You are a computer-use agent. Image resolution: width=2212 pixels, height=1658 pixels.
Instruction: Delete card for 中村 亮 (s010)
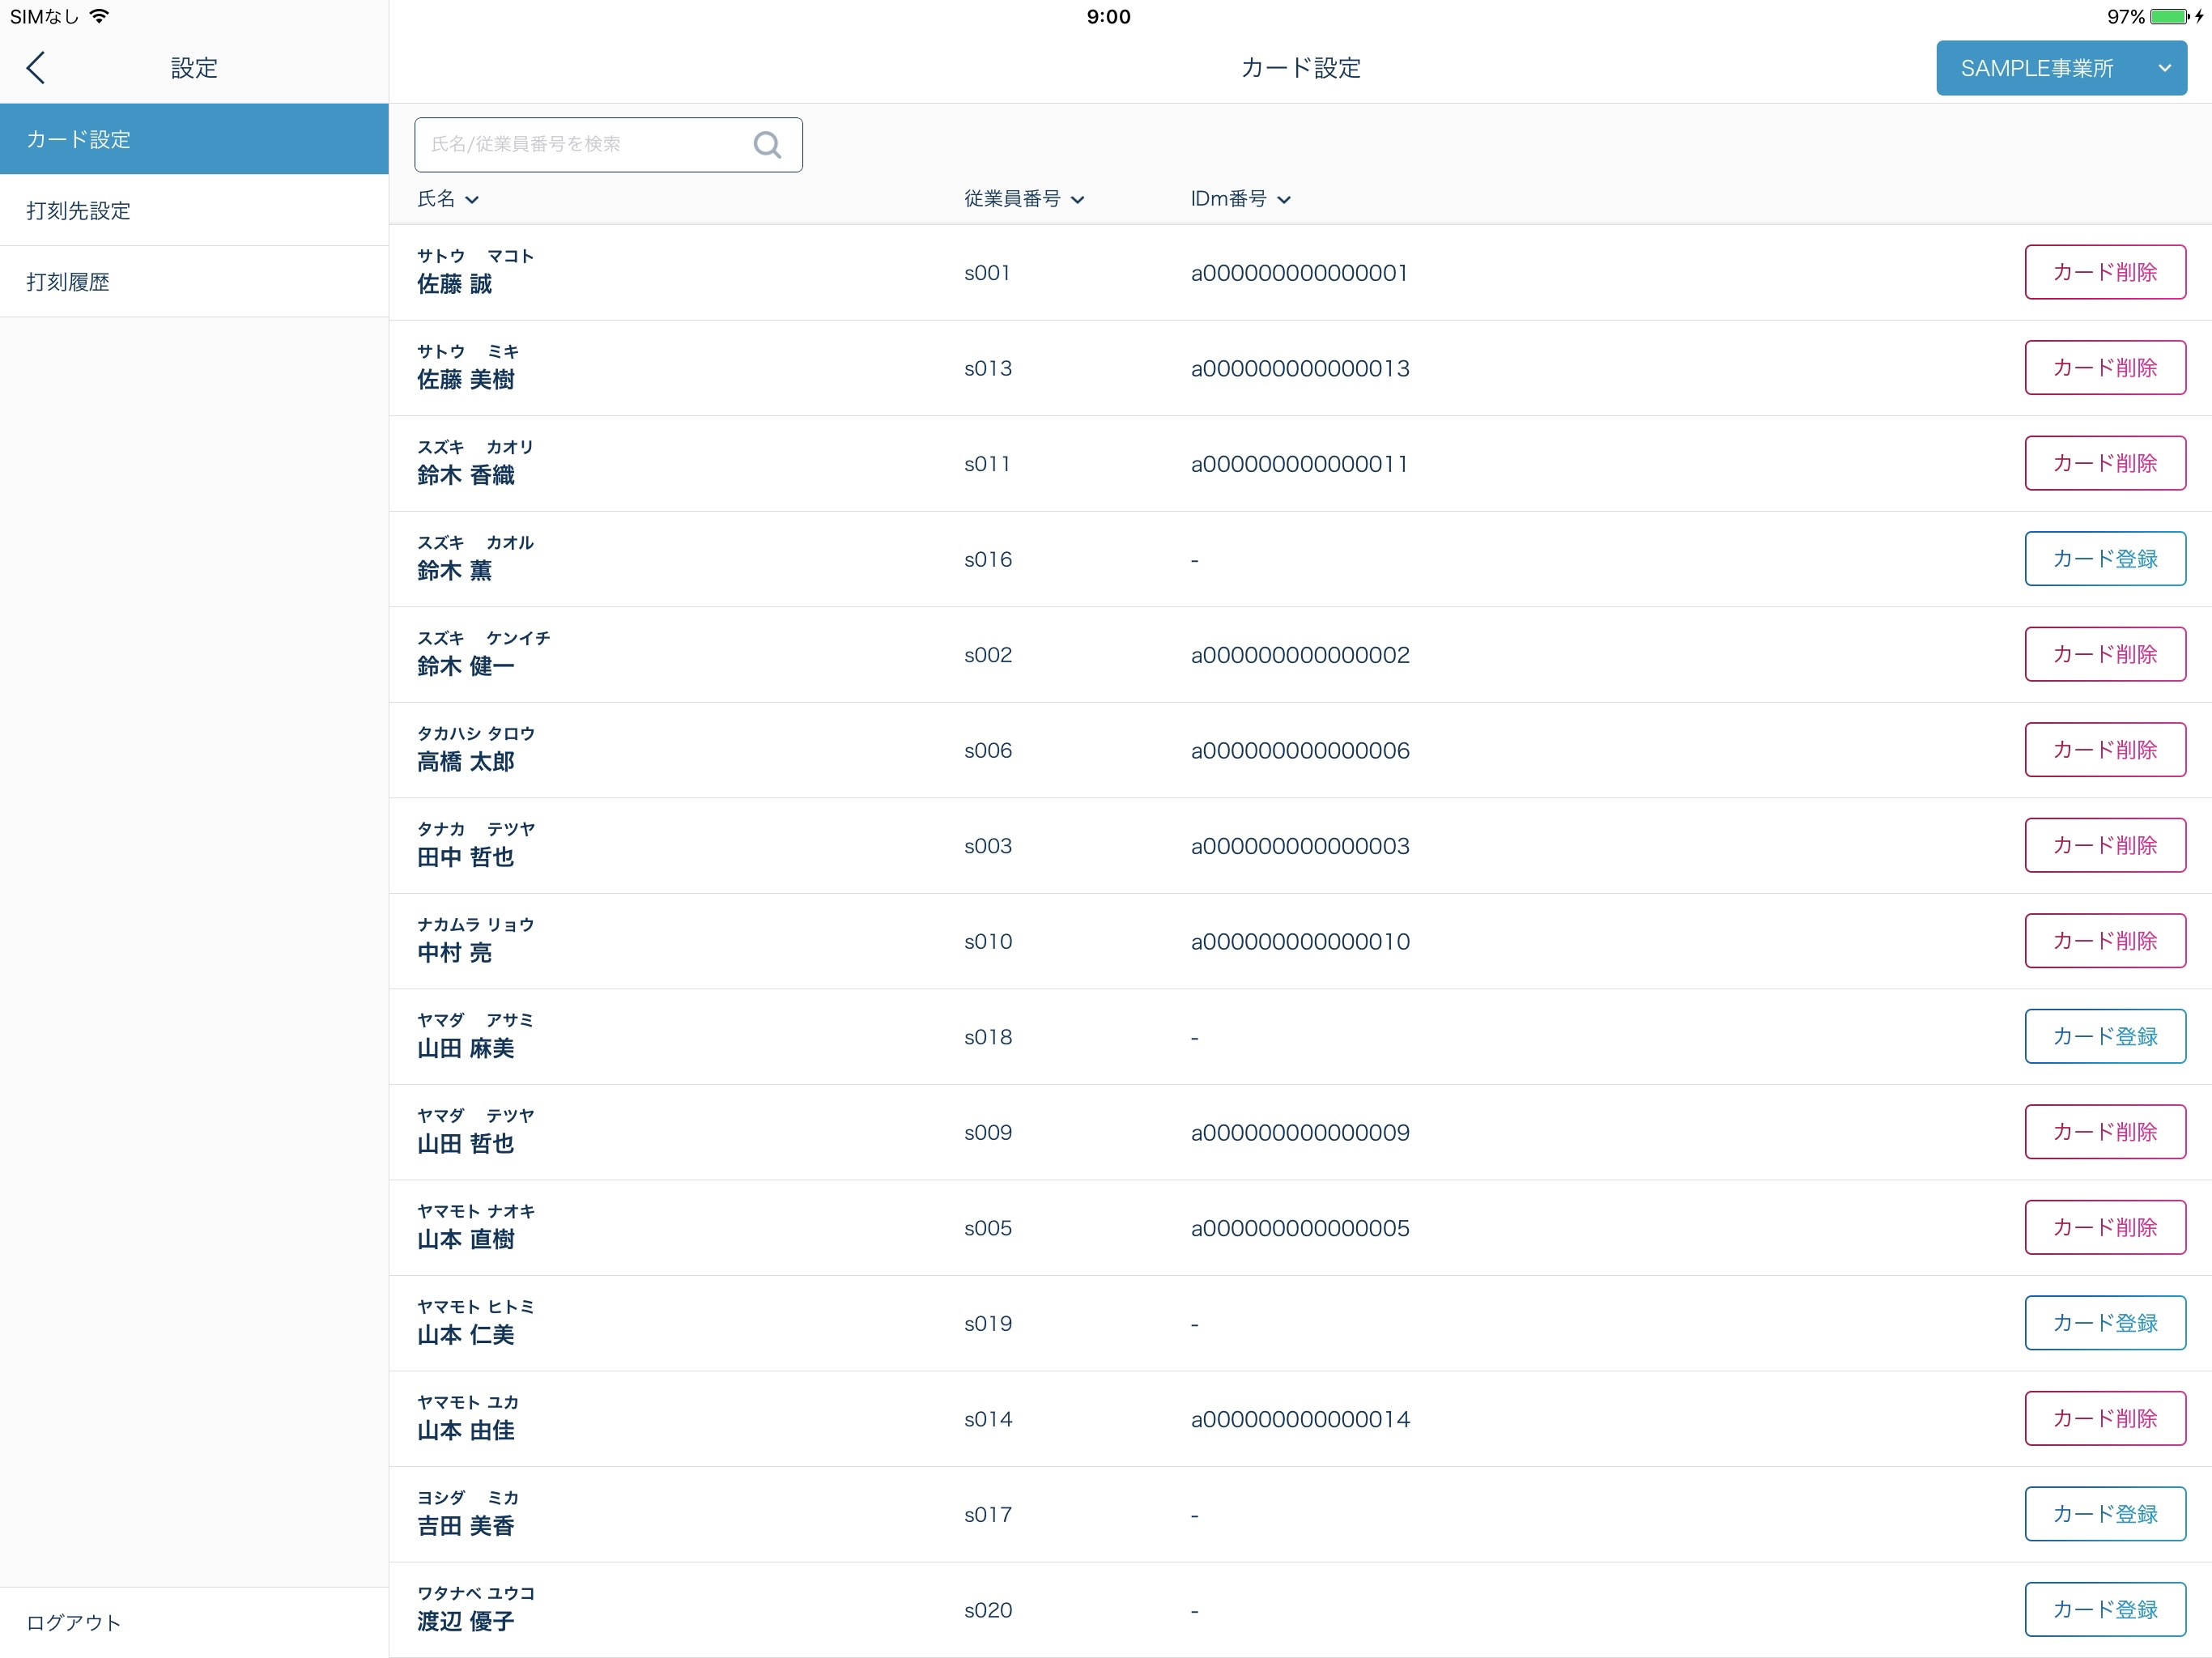pyautogui.click(x=2104, y=941)
